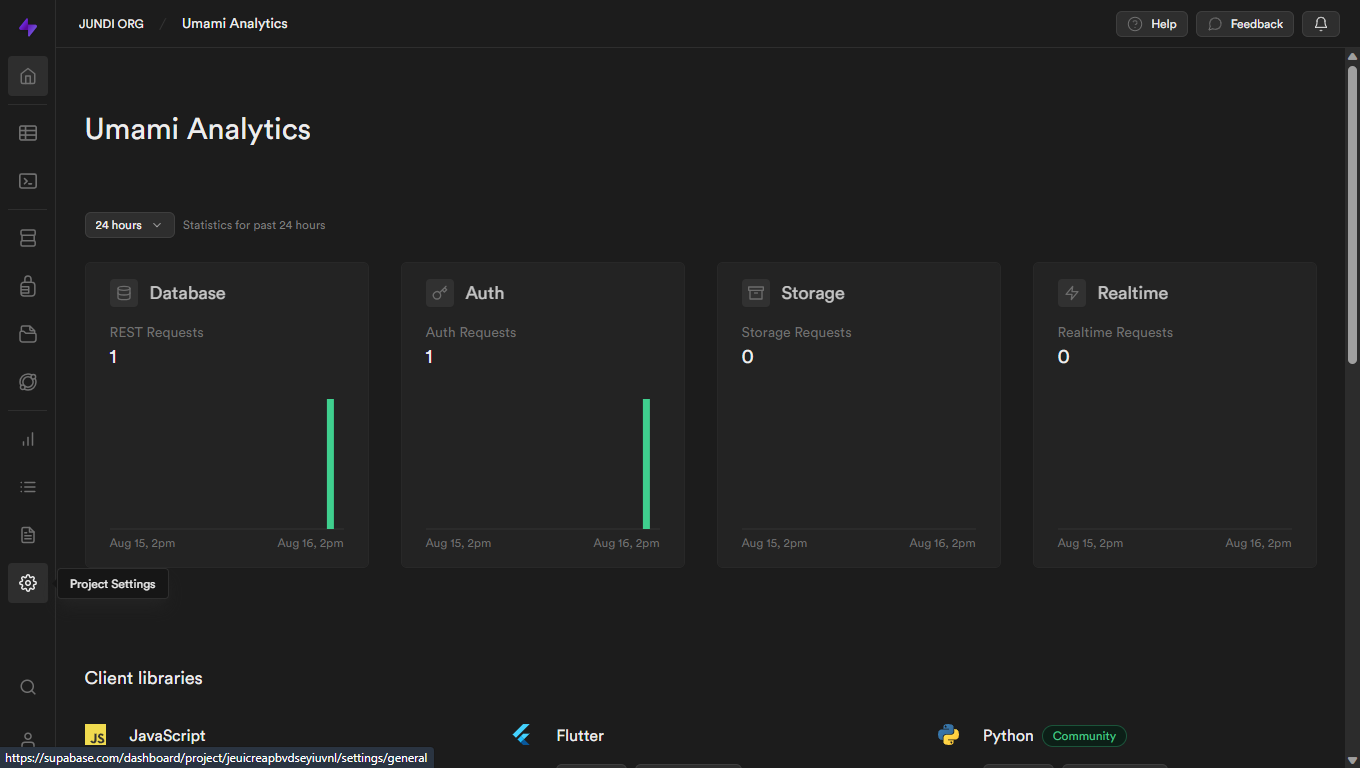1360x768 pixels.
Task: Open the Table Editor icon
Action: pos(28,133)
